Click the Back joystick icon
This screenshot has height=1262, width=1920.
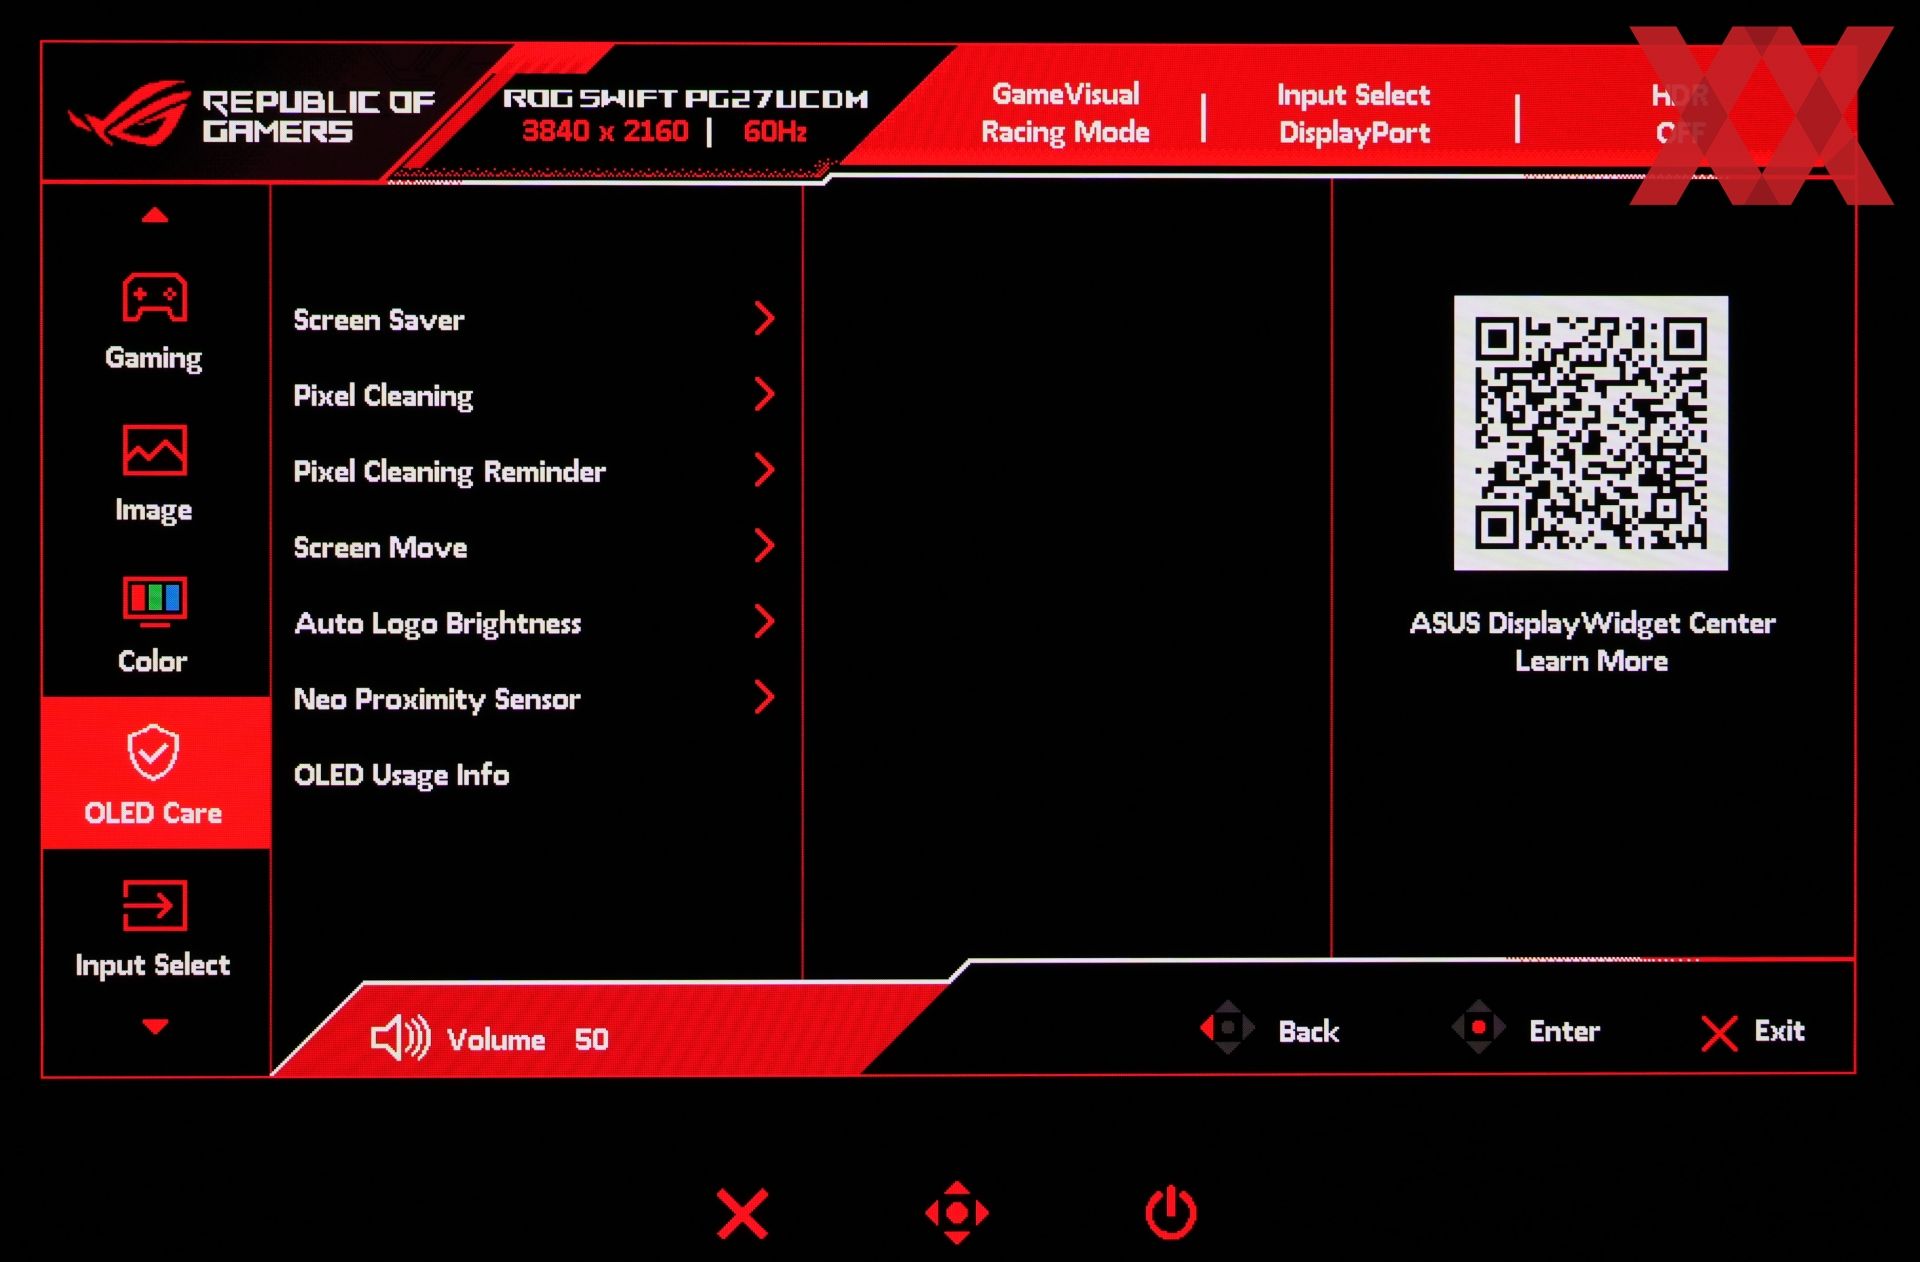pos(1227,1027)
